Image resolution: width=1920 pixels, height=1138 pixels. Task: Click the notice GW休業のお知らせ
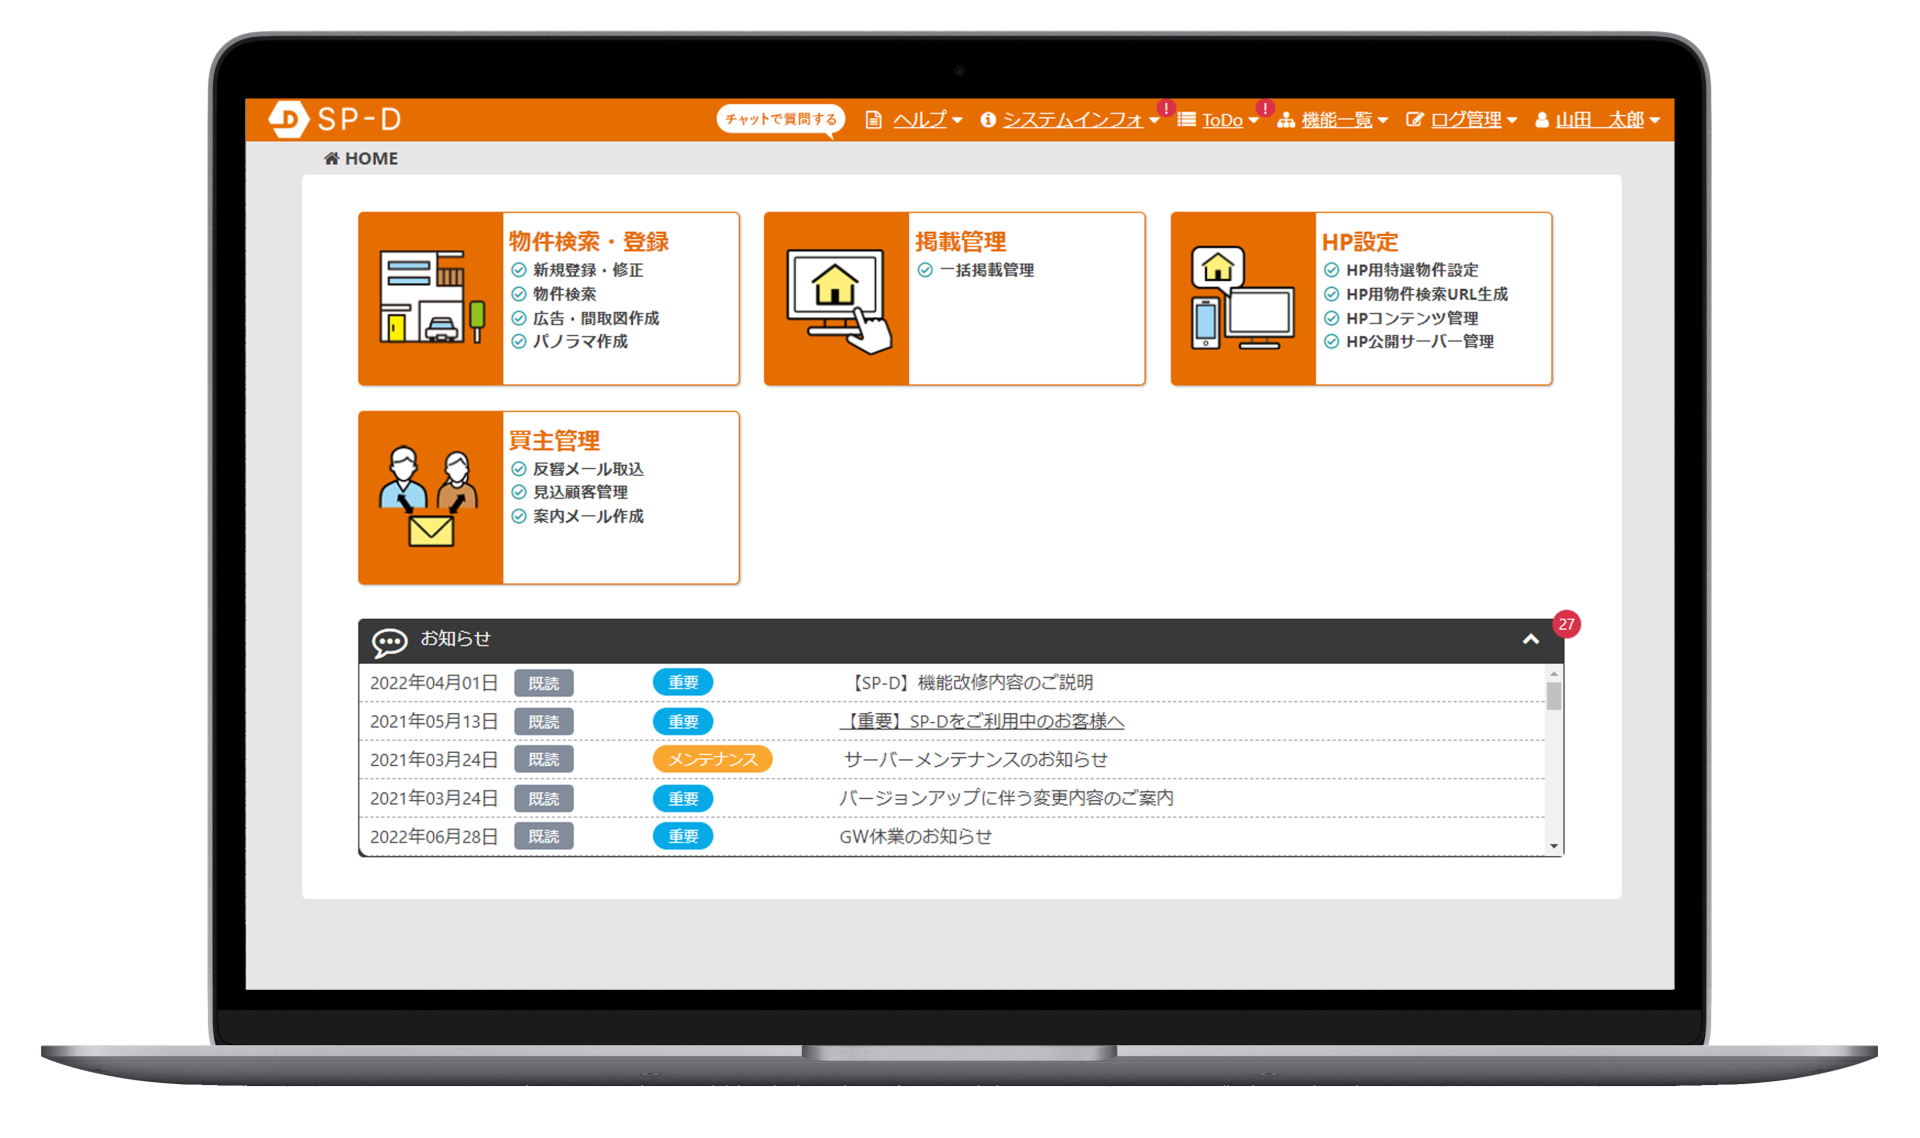pos(915,836)
